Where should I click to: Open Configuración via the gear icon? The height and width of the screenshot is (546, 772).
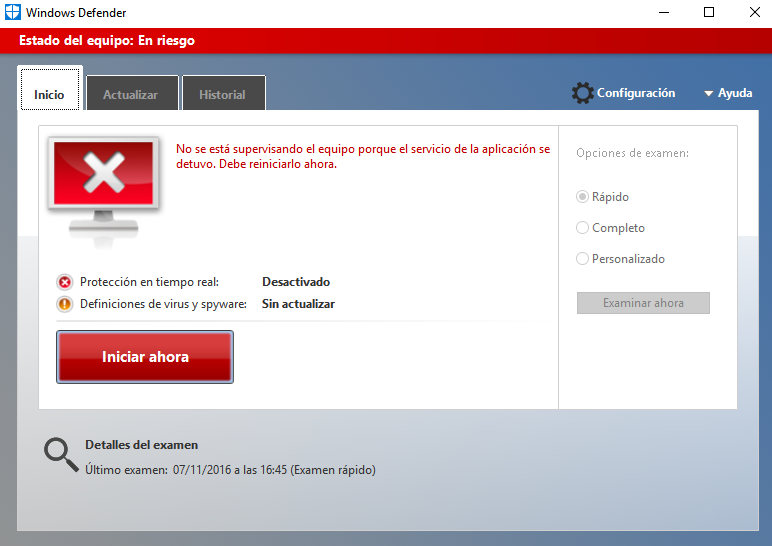[582, 93]
